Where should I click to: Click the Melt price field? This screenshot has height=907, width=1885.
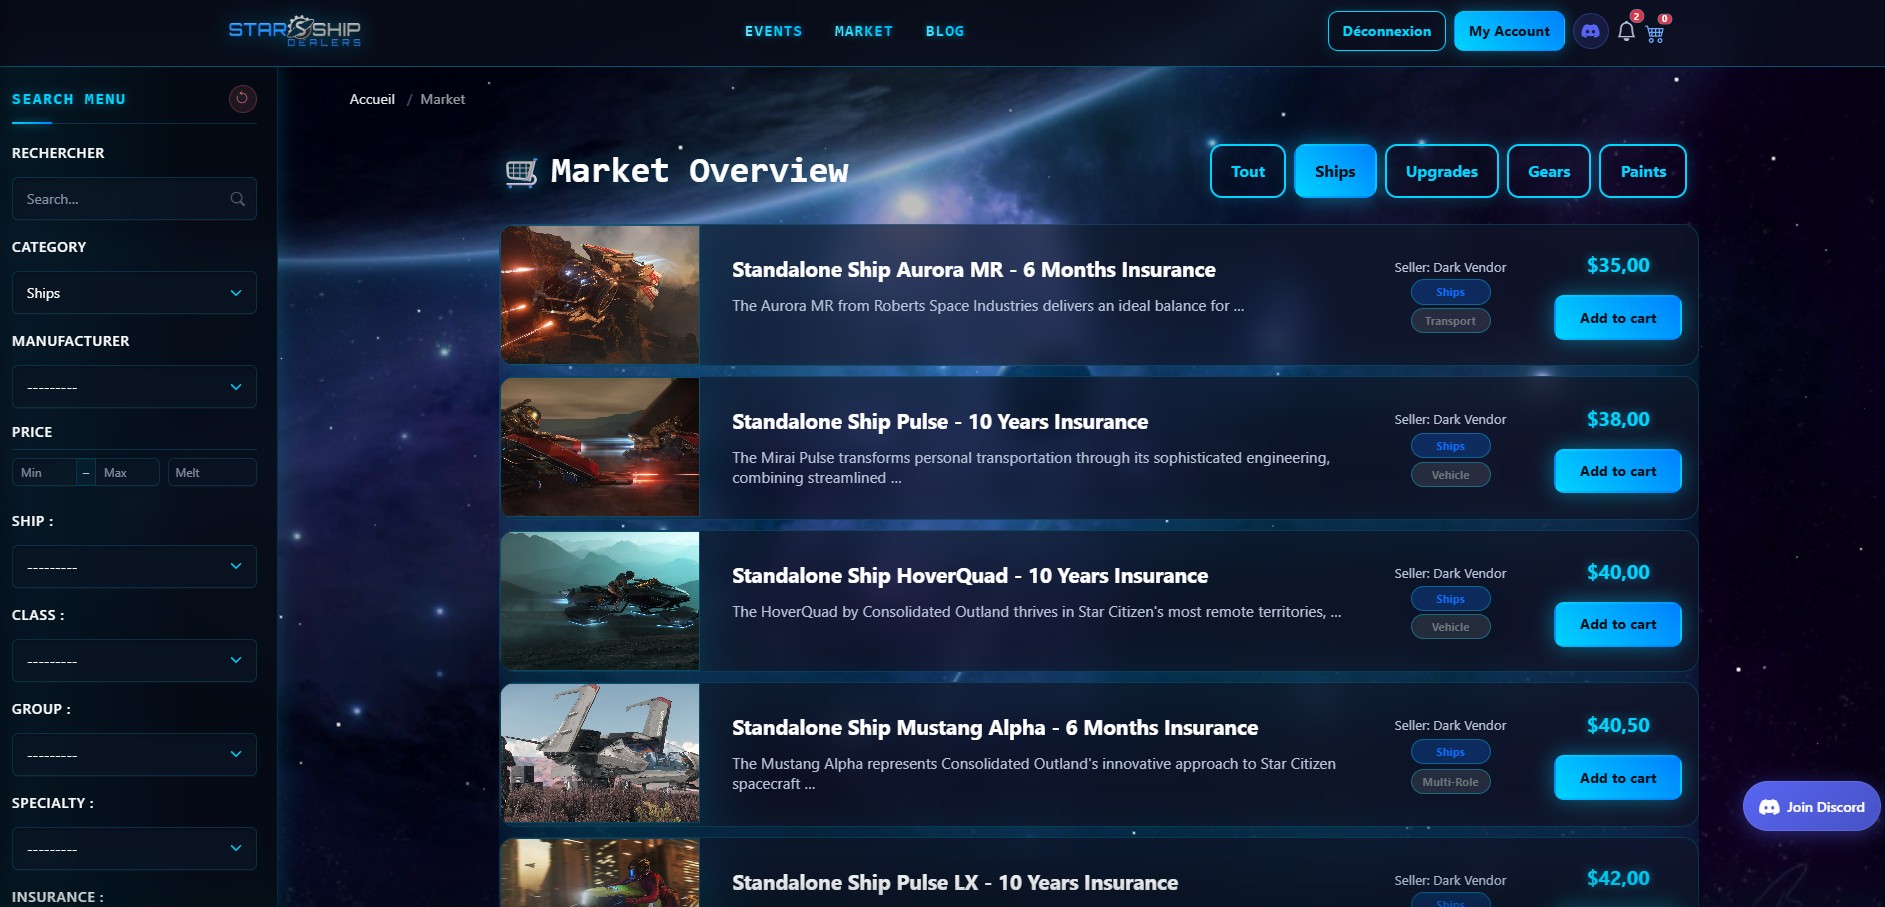213,472
